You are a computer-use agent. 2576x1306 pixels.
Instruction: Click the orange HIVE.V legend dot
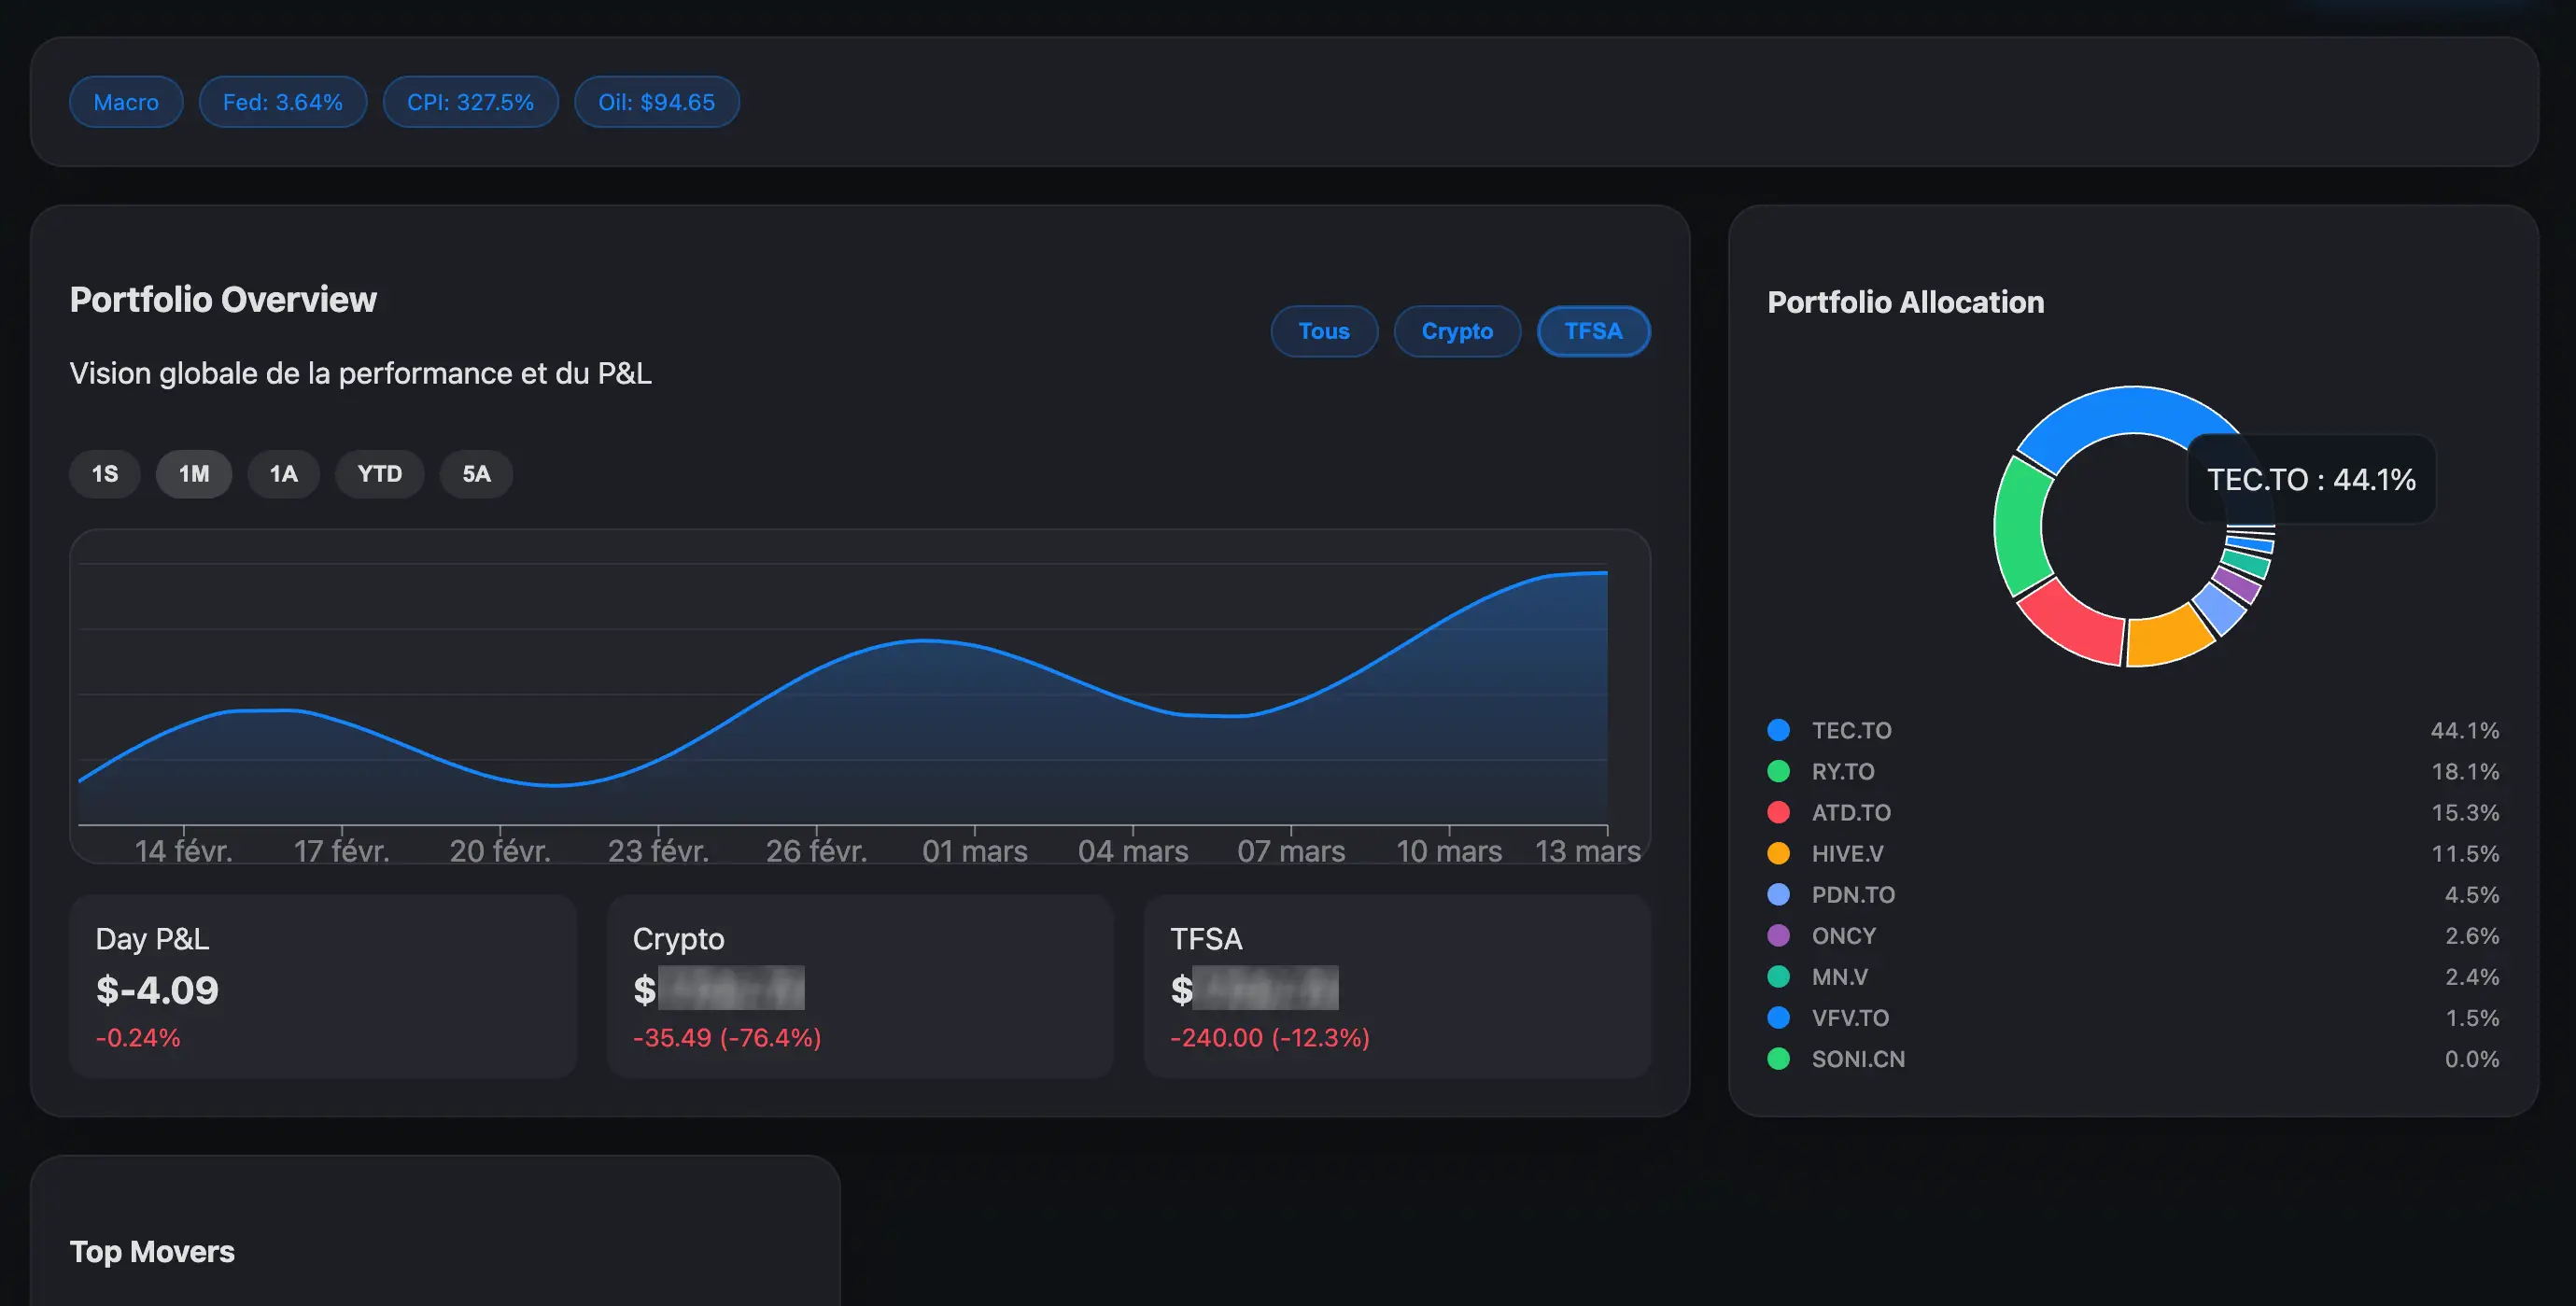click(1778, 853)
